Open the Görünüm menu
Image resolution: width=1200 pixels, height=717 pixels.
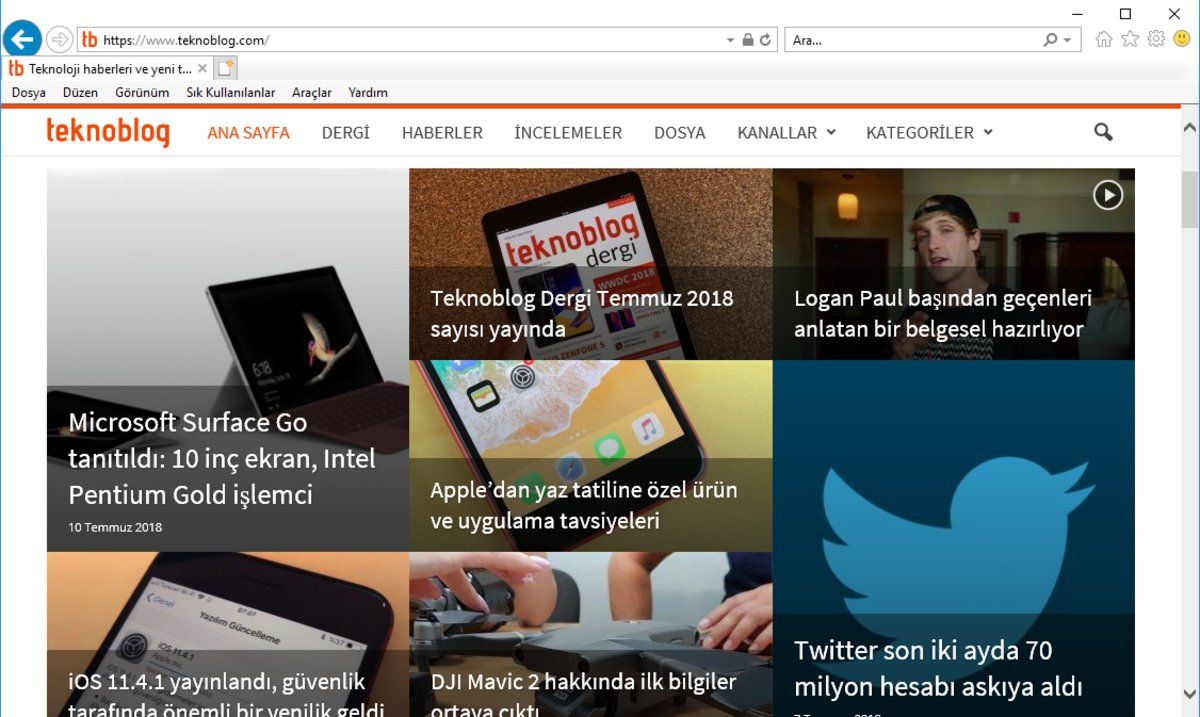point(142,92)
